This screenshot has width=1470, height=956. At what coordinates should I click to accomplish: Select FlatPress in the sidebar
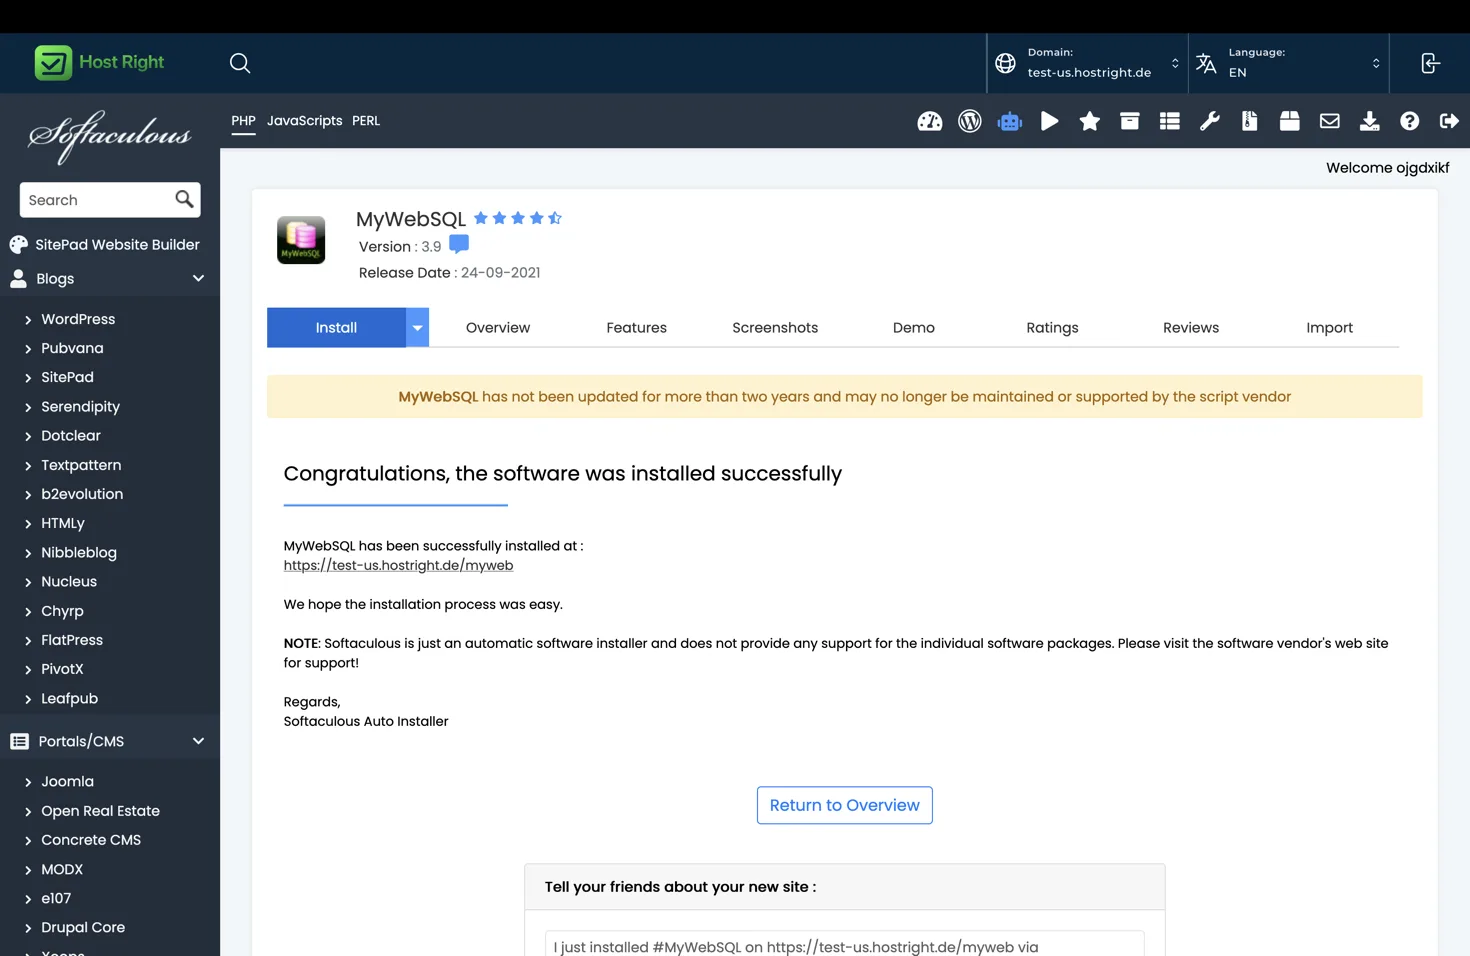click(x=72, y=640)
